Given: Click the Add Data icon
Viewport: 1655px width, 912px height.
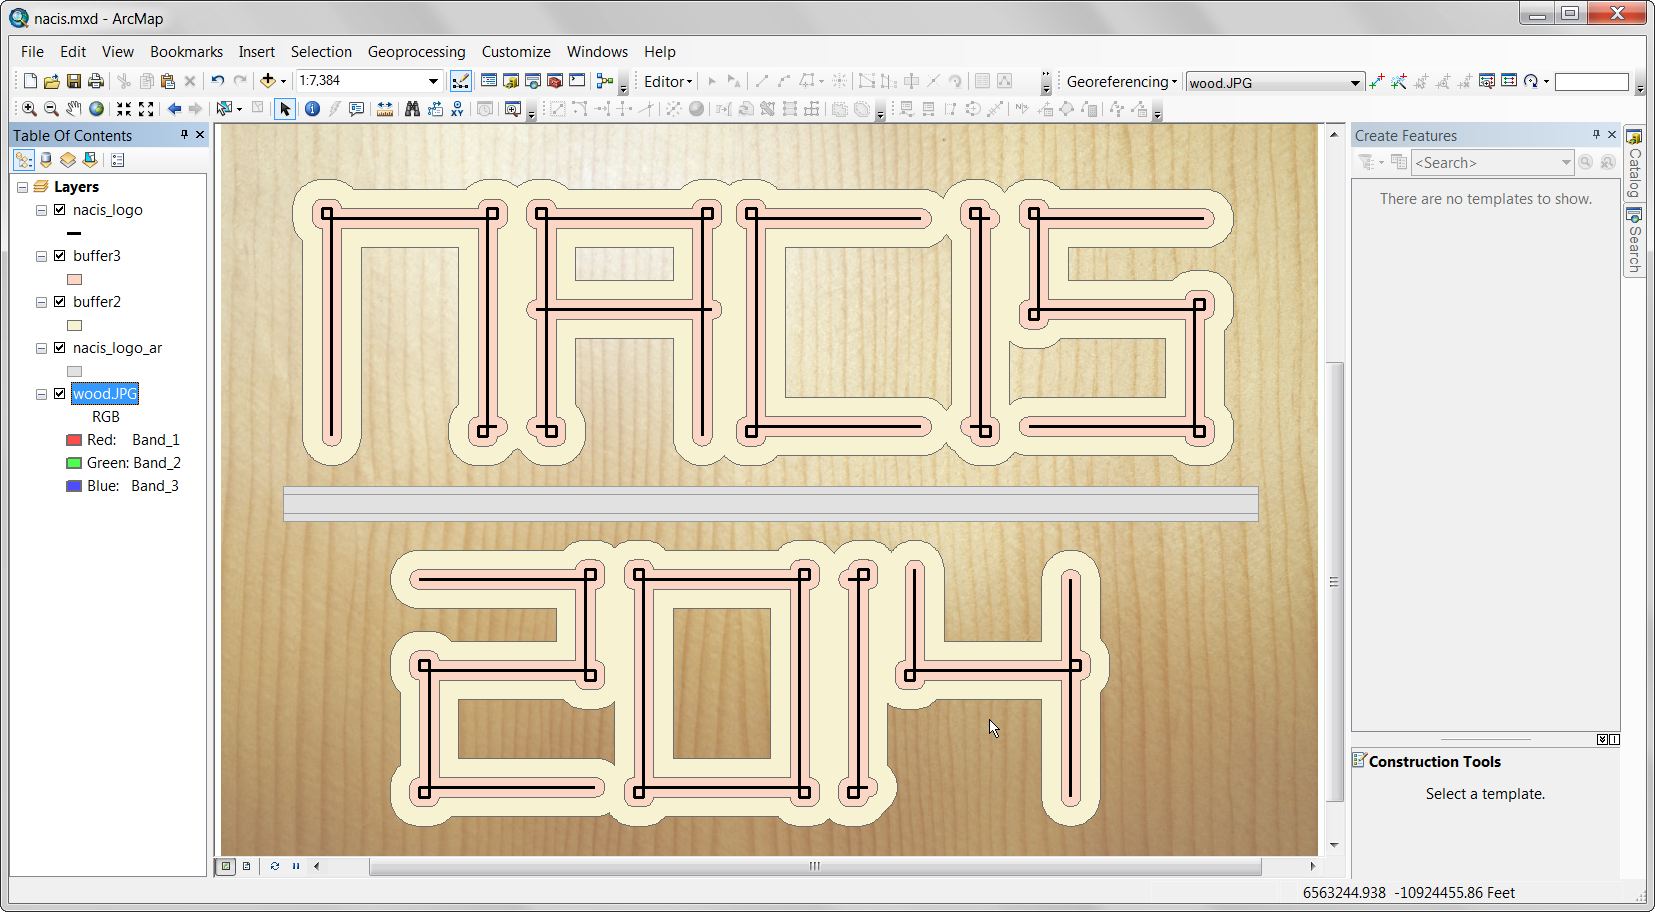Looking at the screenshot, I should [x=268, y=81].
